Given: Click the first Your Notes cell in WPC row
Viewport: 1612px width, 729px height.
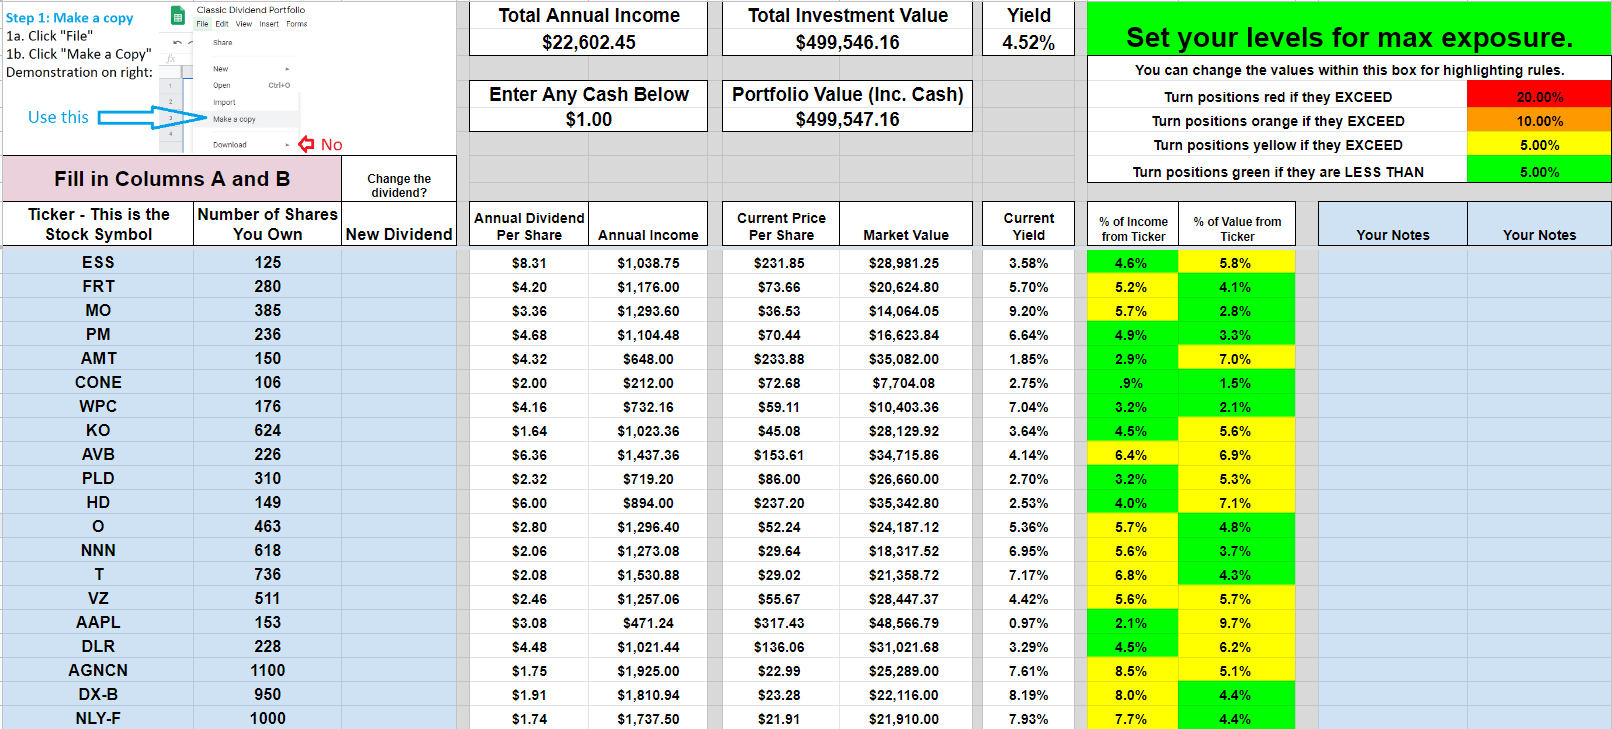Looking at the screenshot, I should click(1393, 406).
